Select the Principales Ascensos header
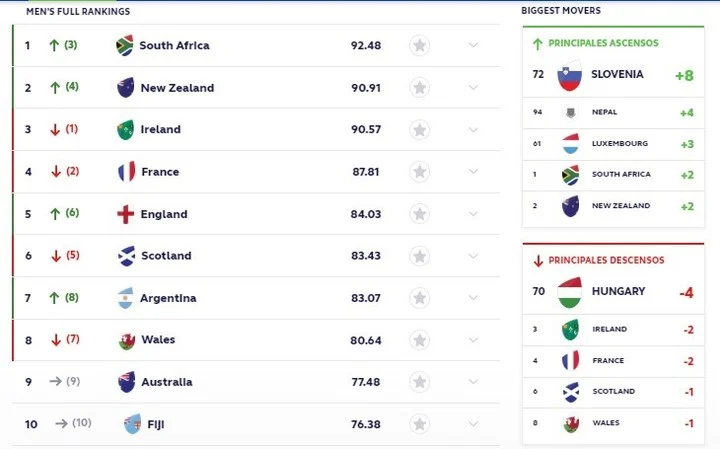The image size is (720, 449). (x=611, y=44)
